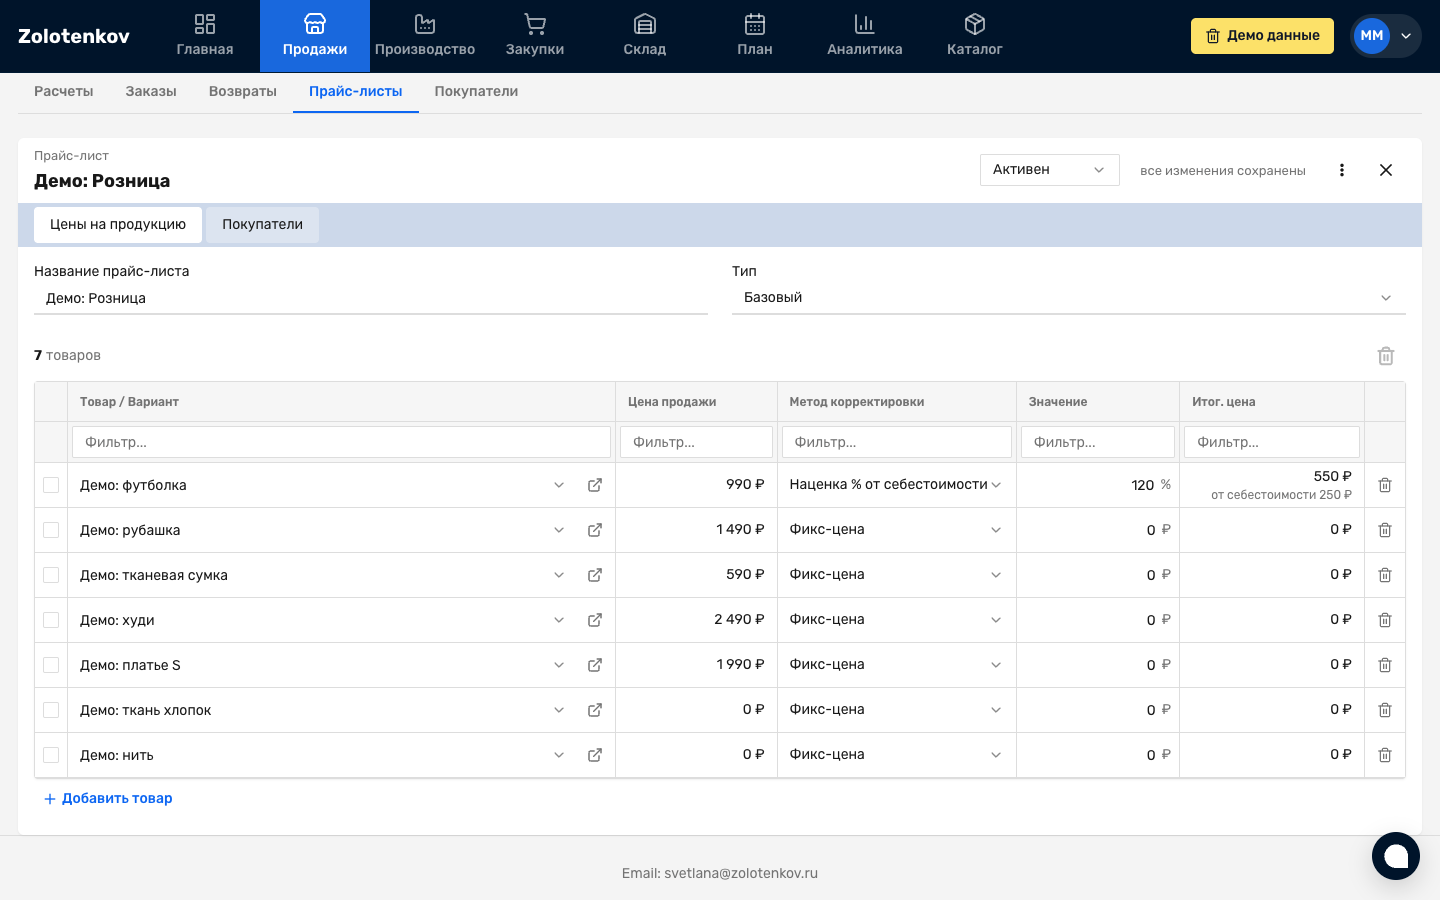This screenshot has width=1440, height=900.
Task: Switch to the Покупатели inner tab
Action: 262,225
